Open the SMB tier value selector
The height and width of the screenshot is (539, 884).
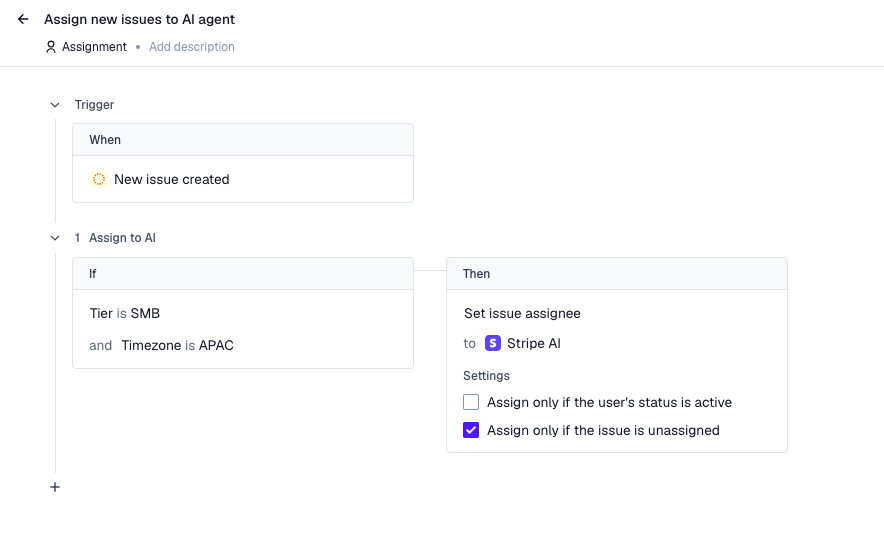(x=145, y=313)
